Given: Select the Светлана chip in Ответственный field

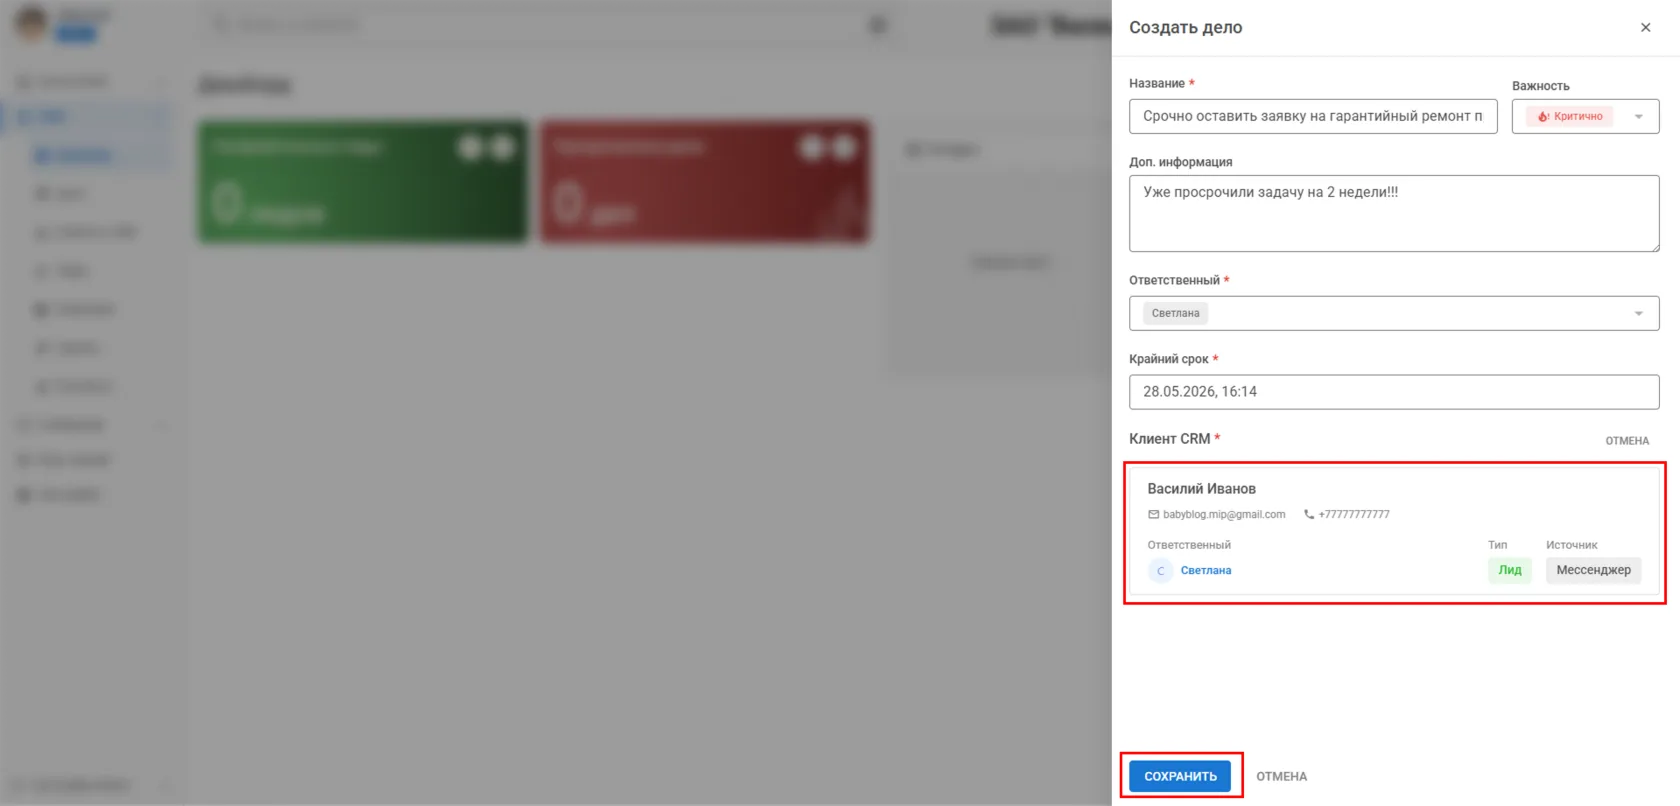Looking at the screenshot, I should (x=1175, y=314).
